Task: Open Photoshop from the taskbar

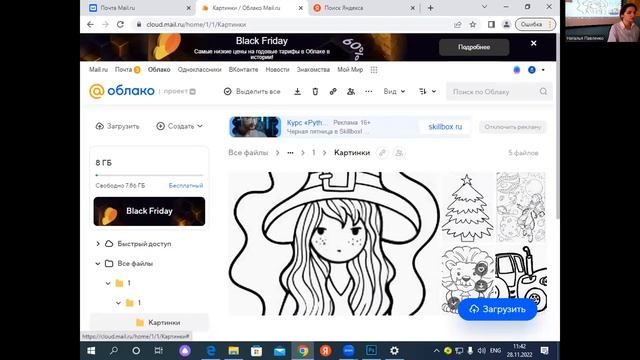Action: (371, 351)
